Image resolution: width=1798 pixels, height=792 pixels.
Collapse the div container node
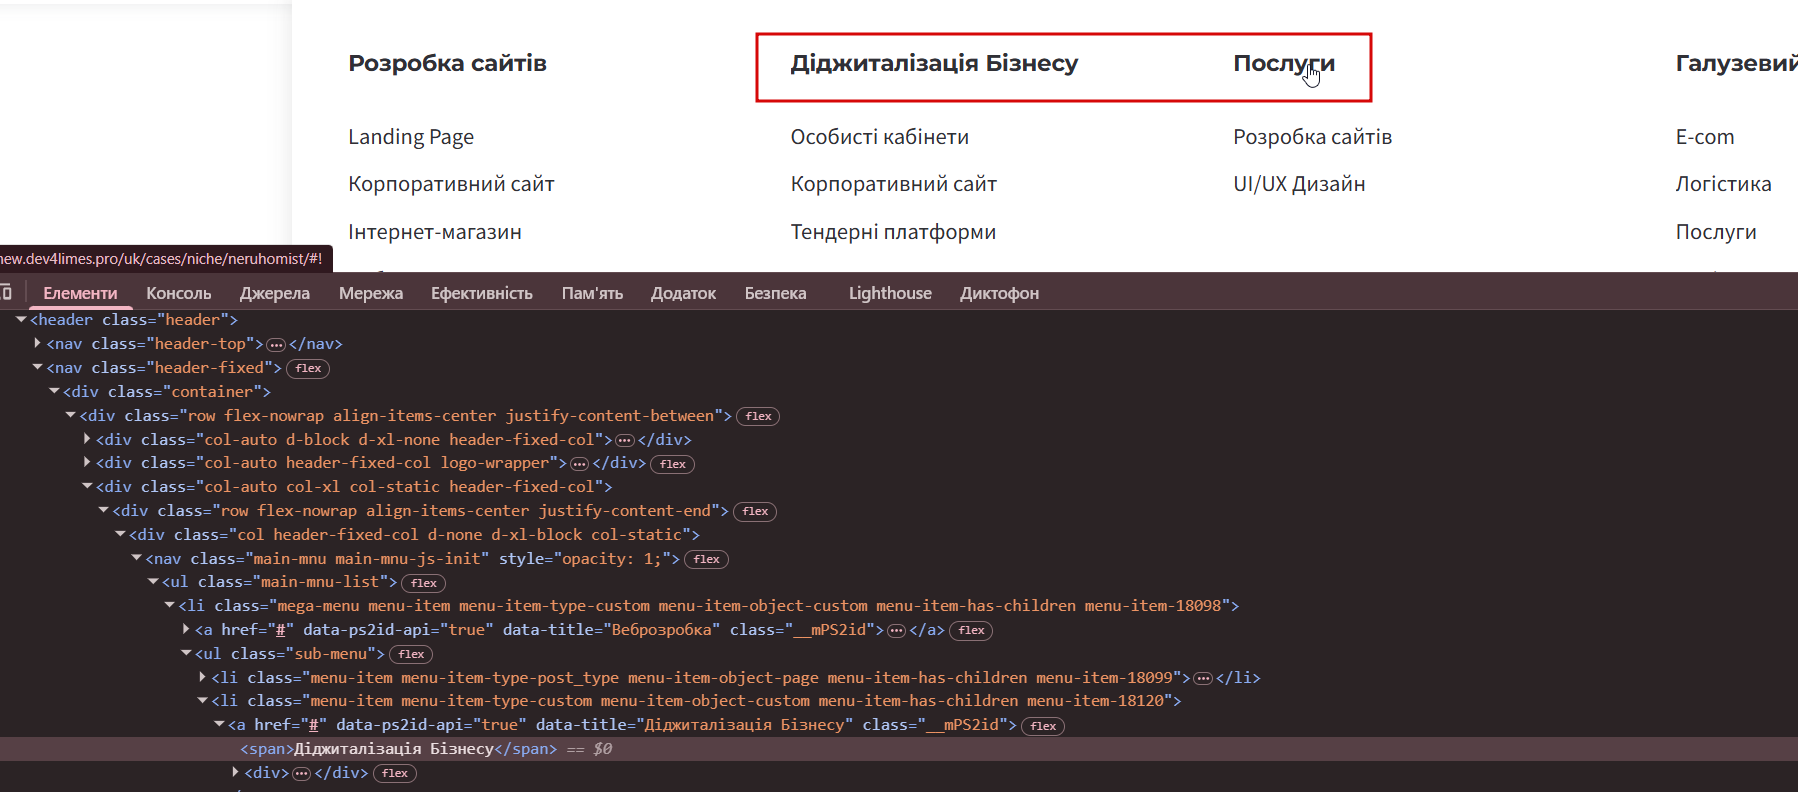click(54, 392)
